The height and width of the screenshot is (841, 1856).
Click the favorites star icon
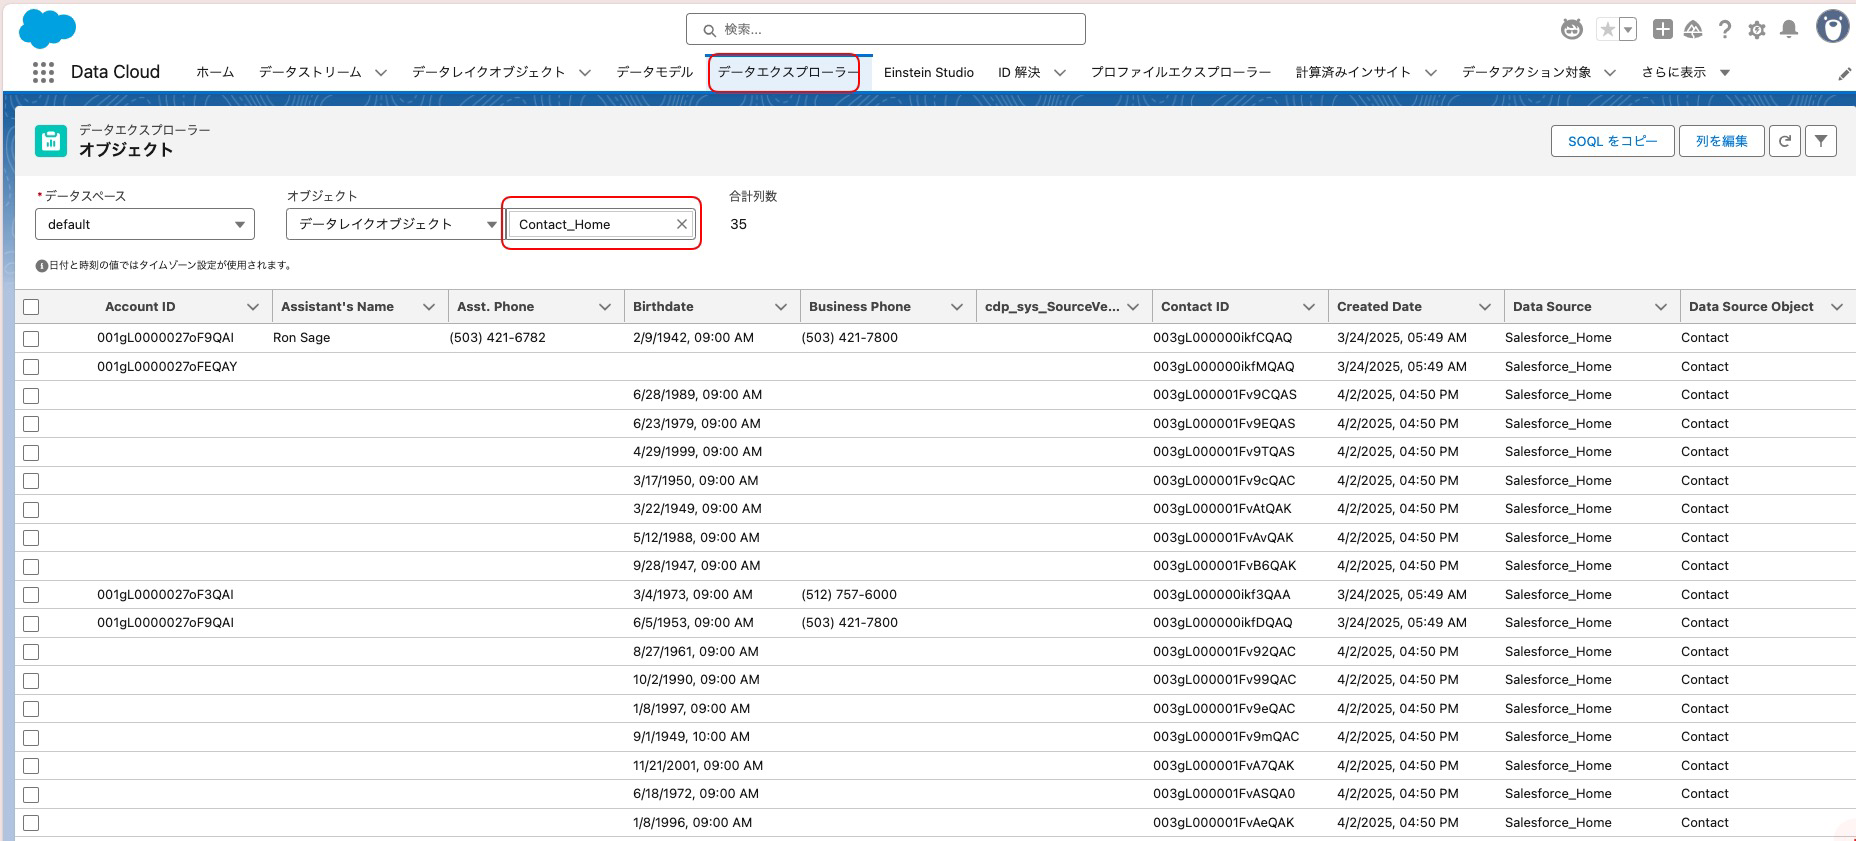tap(1607, 30)
